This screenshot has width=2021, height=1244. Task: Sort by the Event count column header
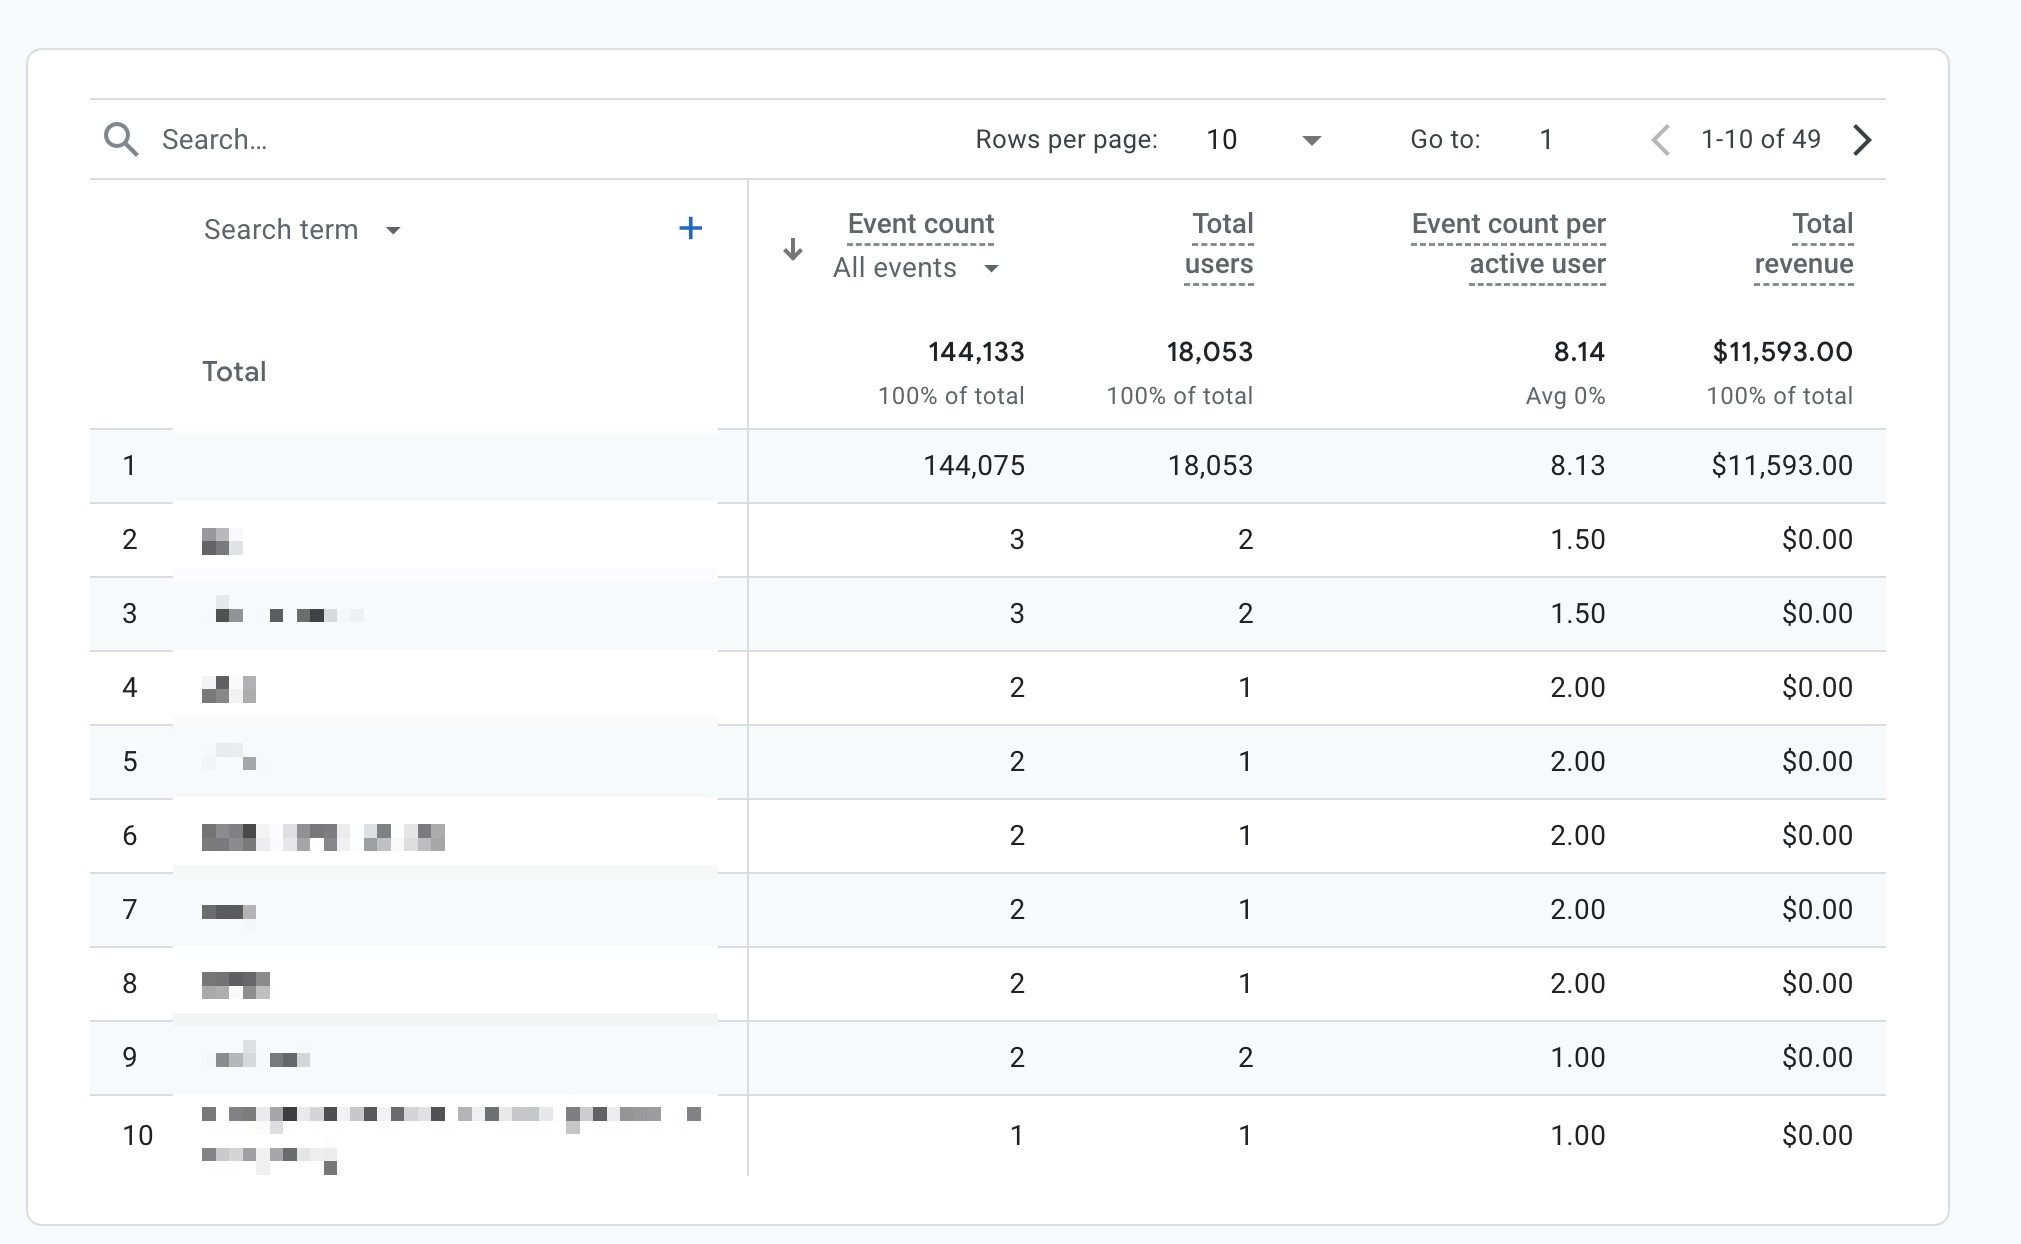pos(920,224)
